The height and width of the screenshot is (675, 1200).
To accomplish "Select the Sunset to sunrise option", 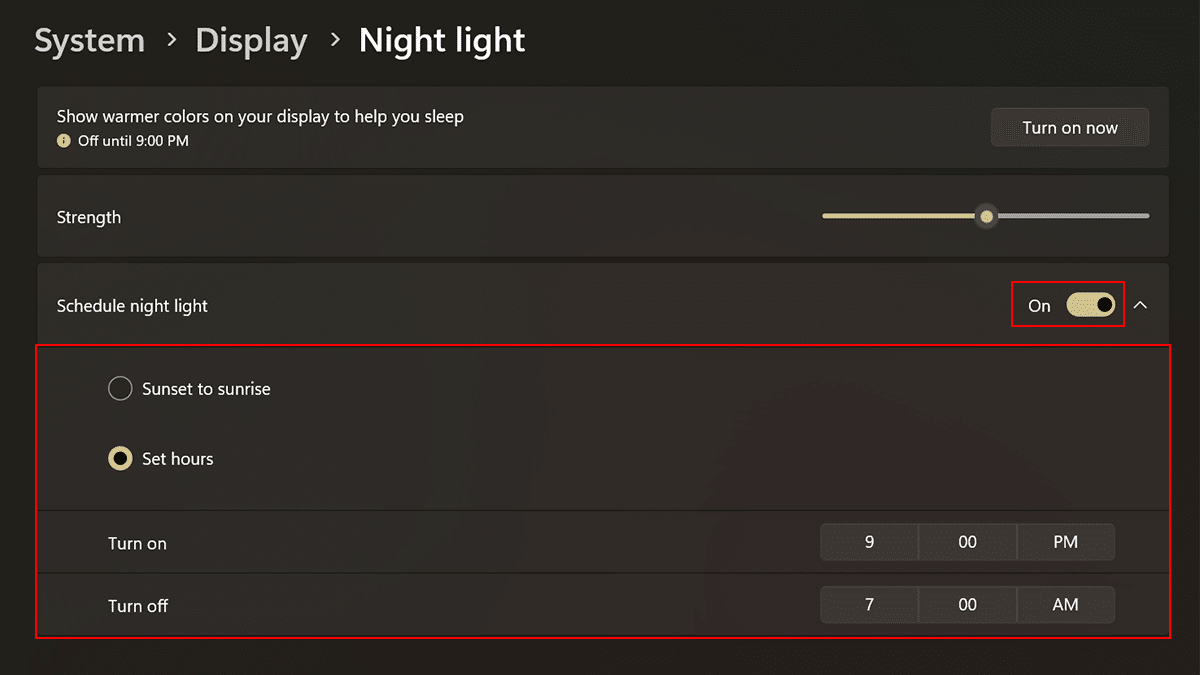I will pos(120,389).
